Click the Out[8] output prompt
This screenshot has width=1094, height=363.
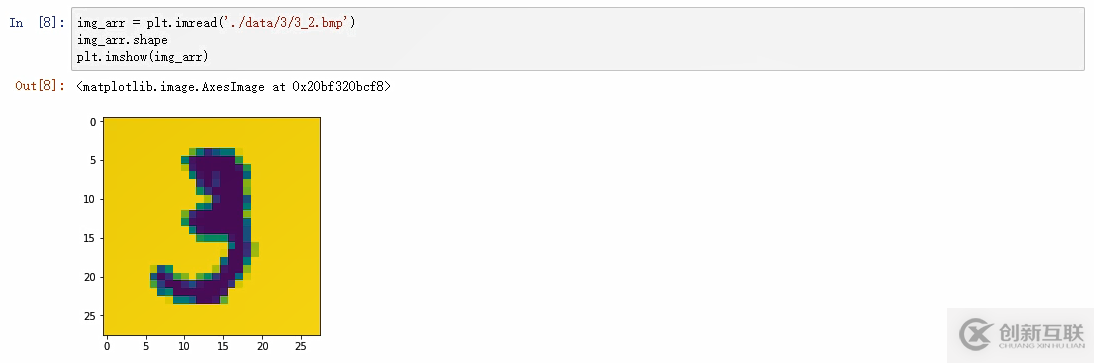point(40,86)
